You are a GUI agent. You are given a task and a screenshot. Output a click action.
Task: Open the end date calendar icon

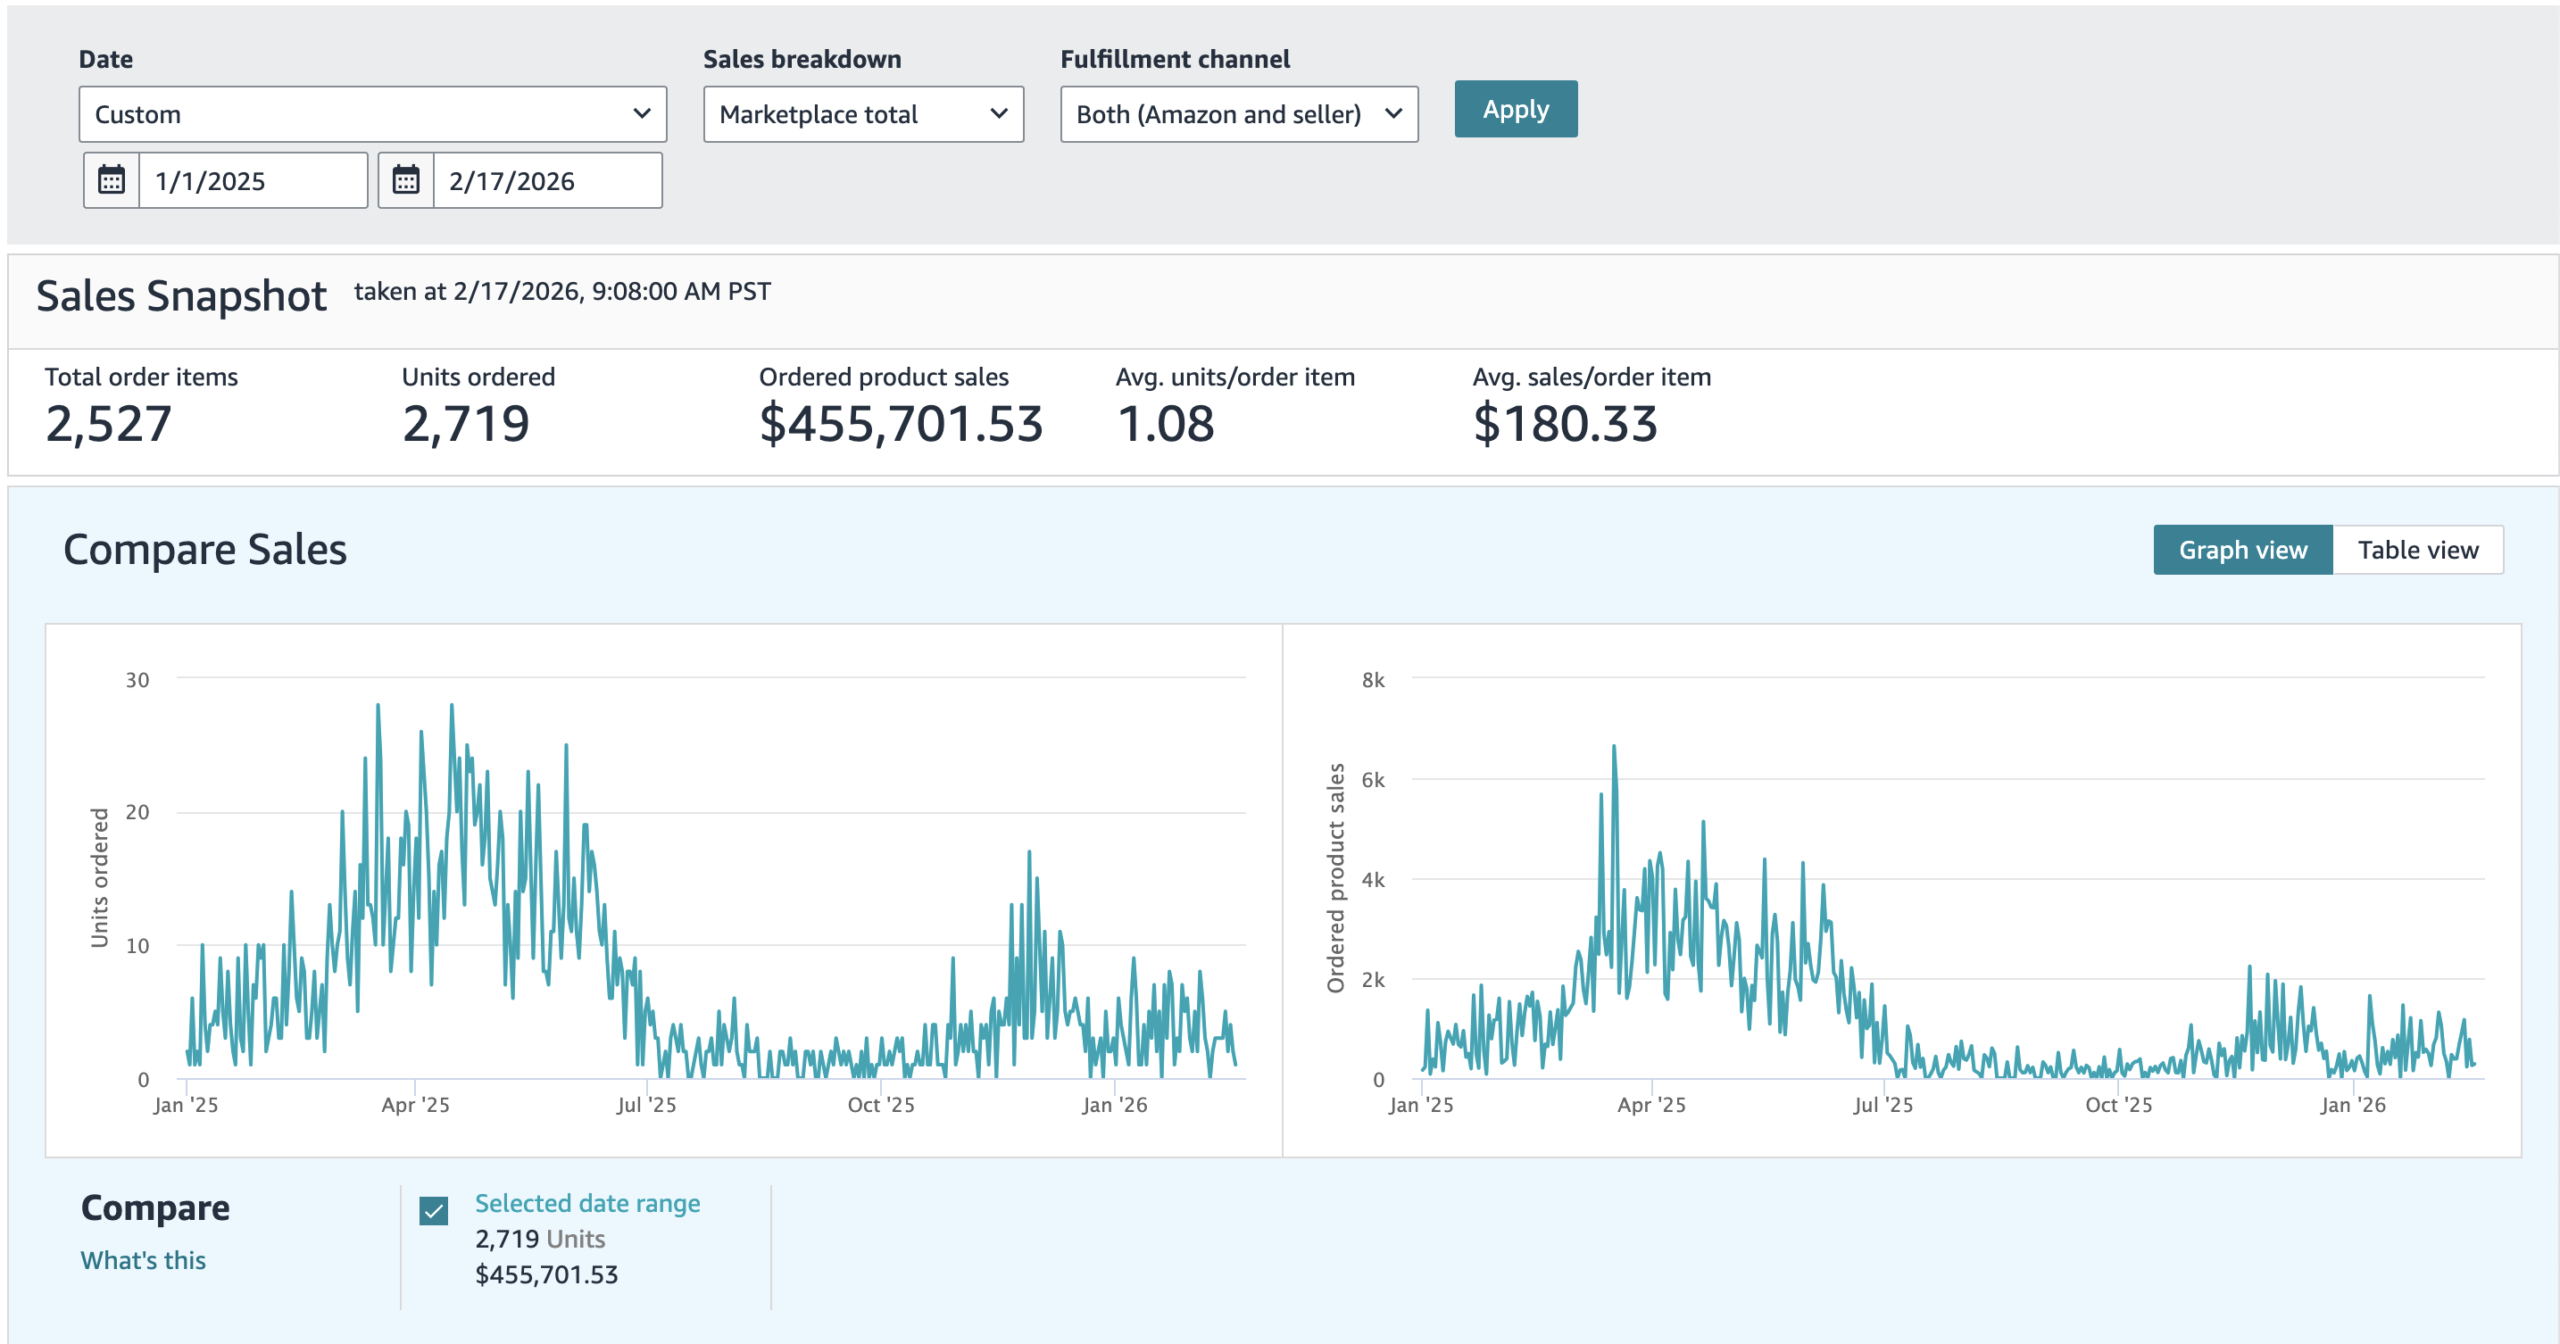pyautogui.click(x=405, y=181)
